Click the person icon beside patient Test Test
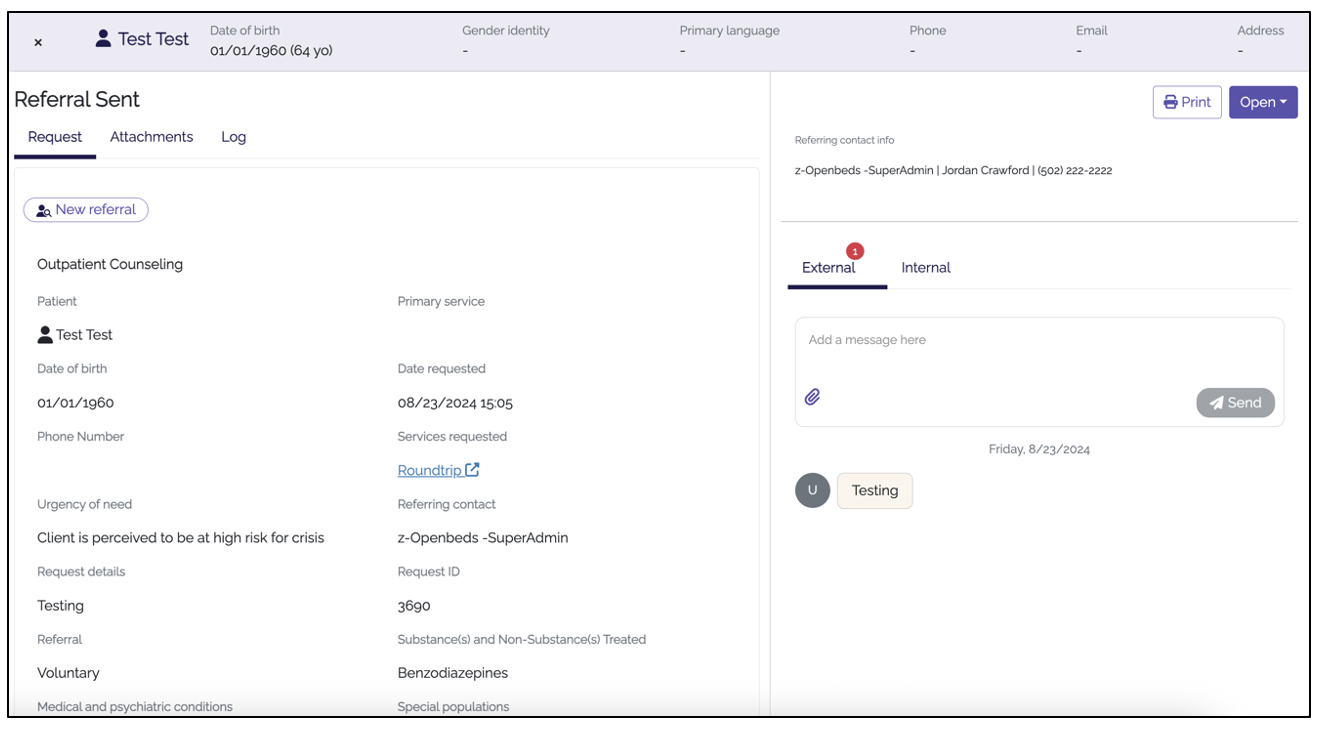Image resolution: width=1318 pixels, height=732 pixels. [45, 335]
